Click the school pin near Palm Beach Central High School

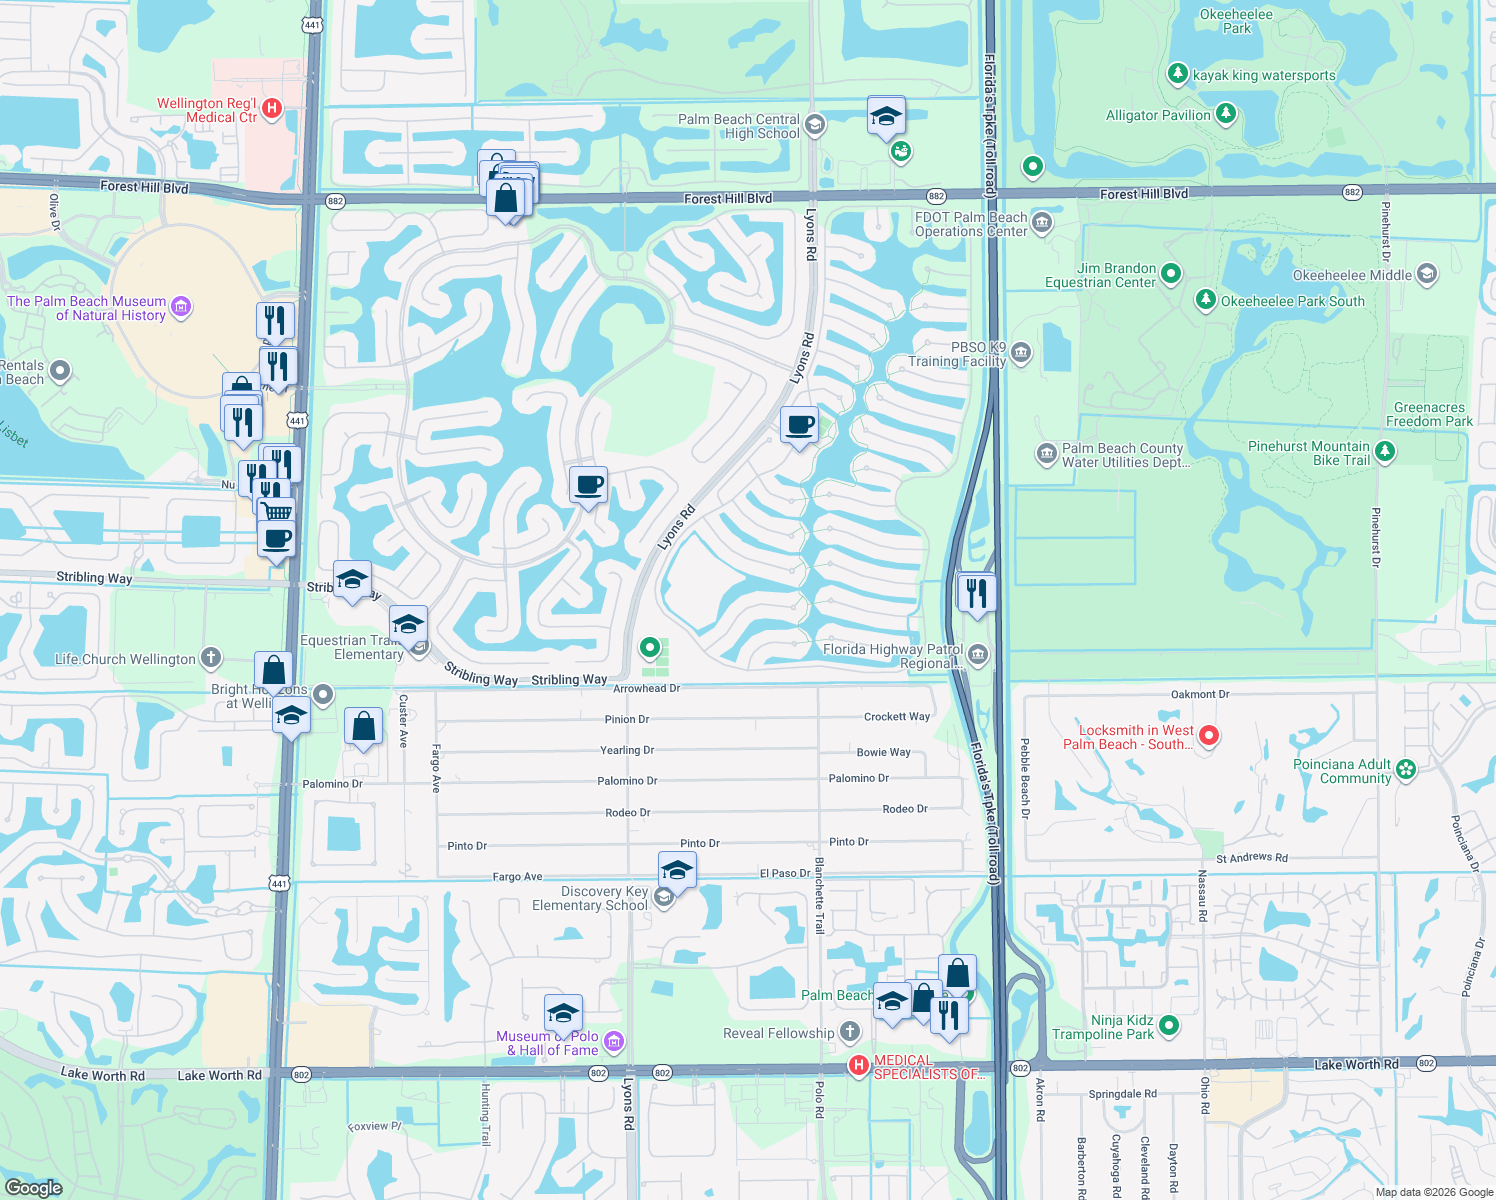tap(886, 116)
